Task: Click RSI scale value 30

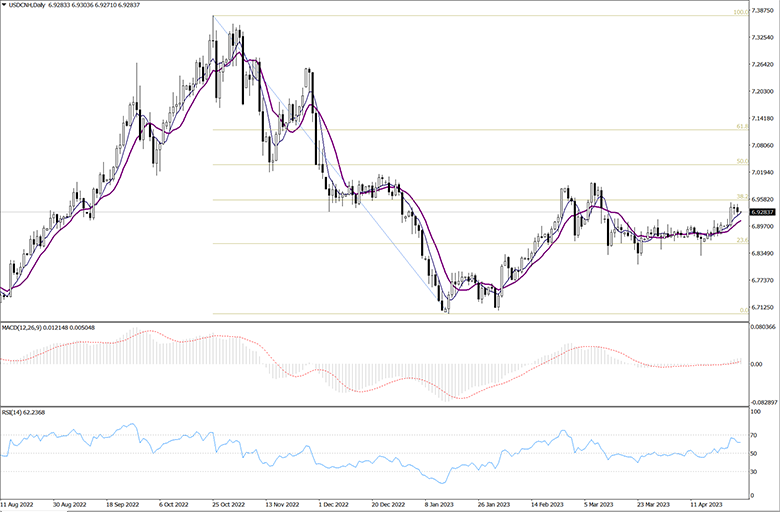Action: coord(754,472)
